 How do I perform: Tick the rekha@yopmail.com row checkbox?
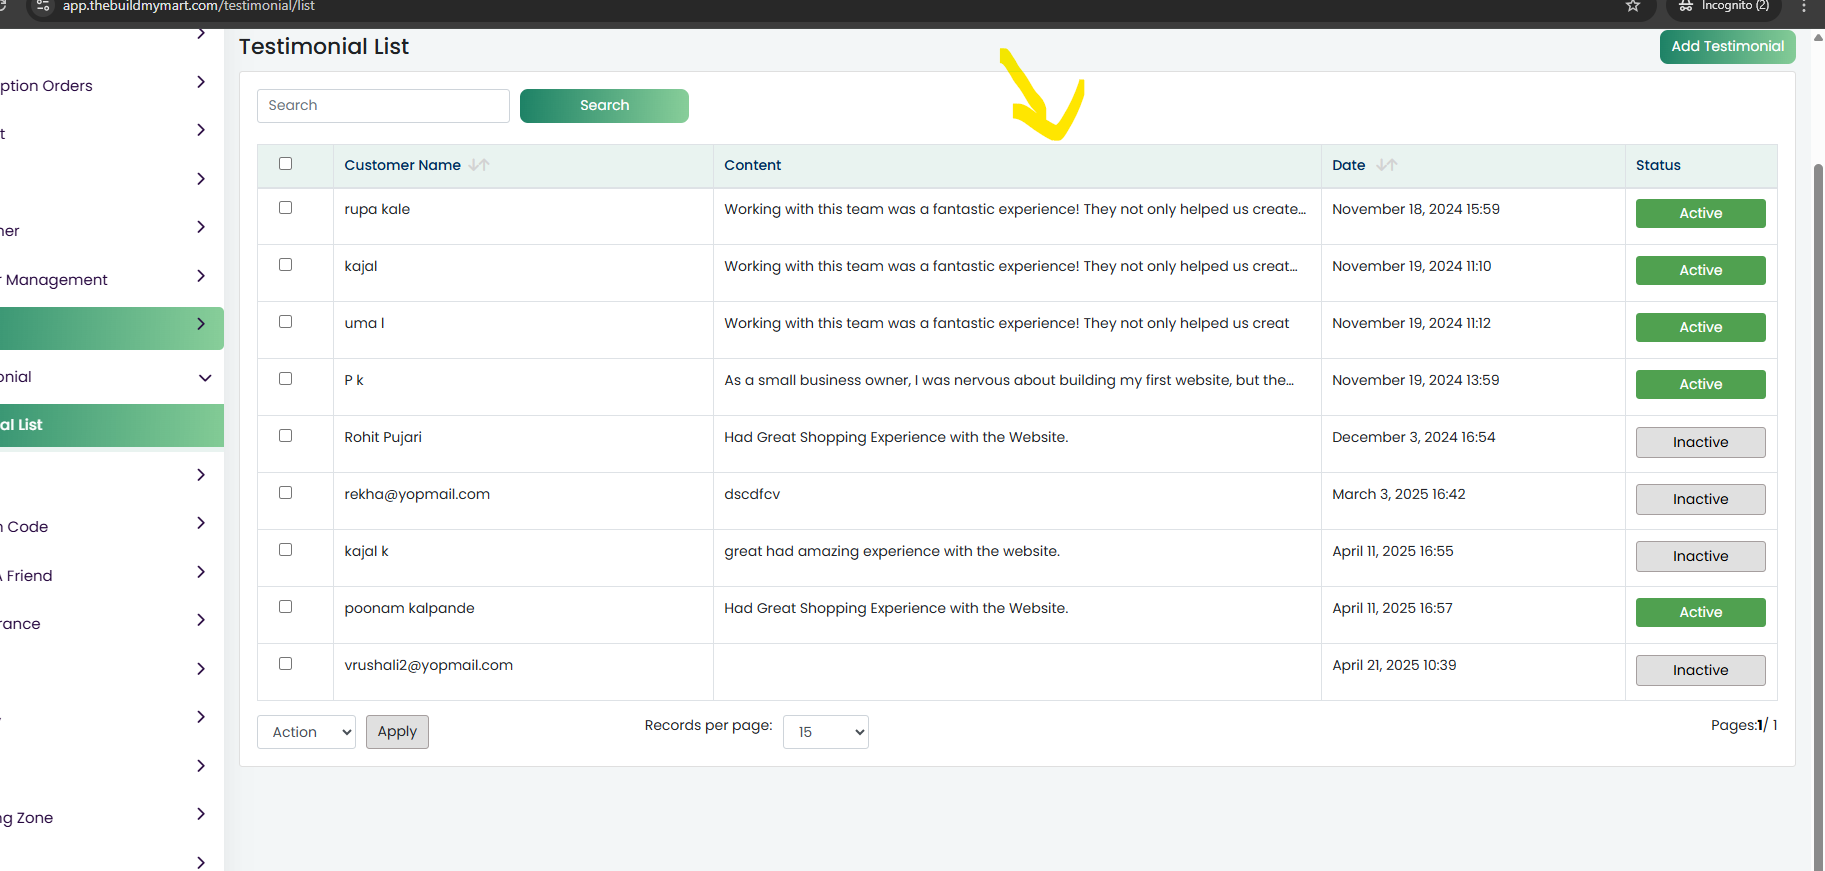tap(285, 493)
